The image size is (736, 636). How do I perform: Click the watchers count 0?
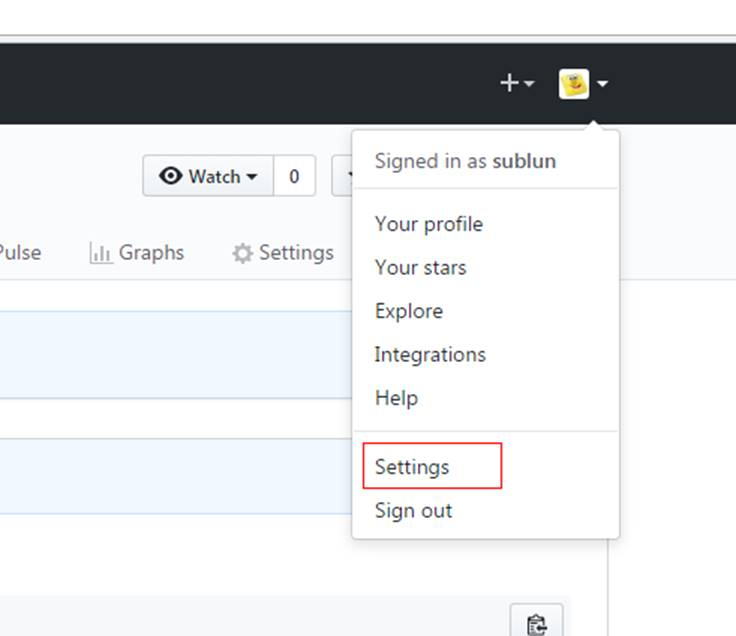[294, 176]
